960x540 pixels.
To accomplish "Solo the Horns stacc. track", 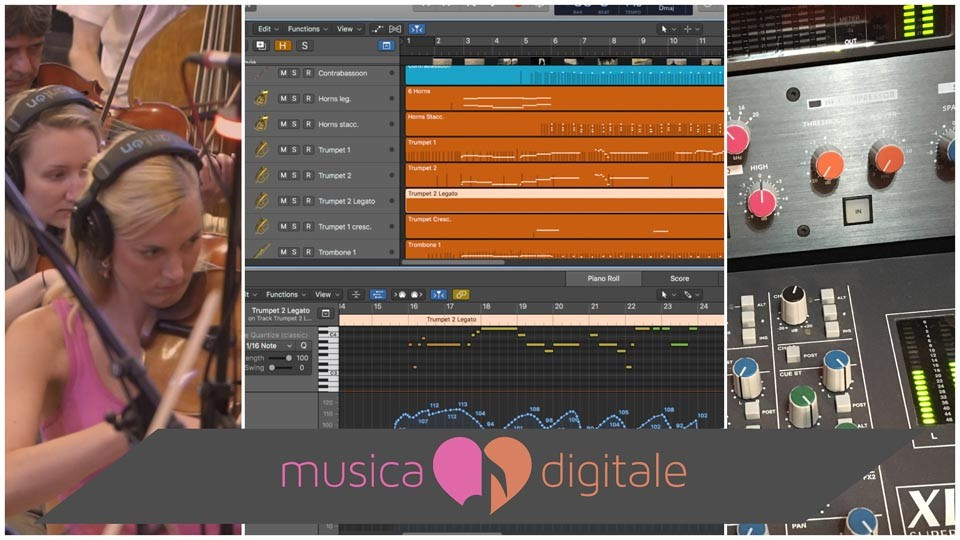I will [295, 124].
